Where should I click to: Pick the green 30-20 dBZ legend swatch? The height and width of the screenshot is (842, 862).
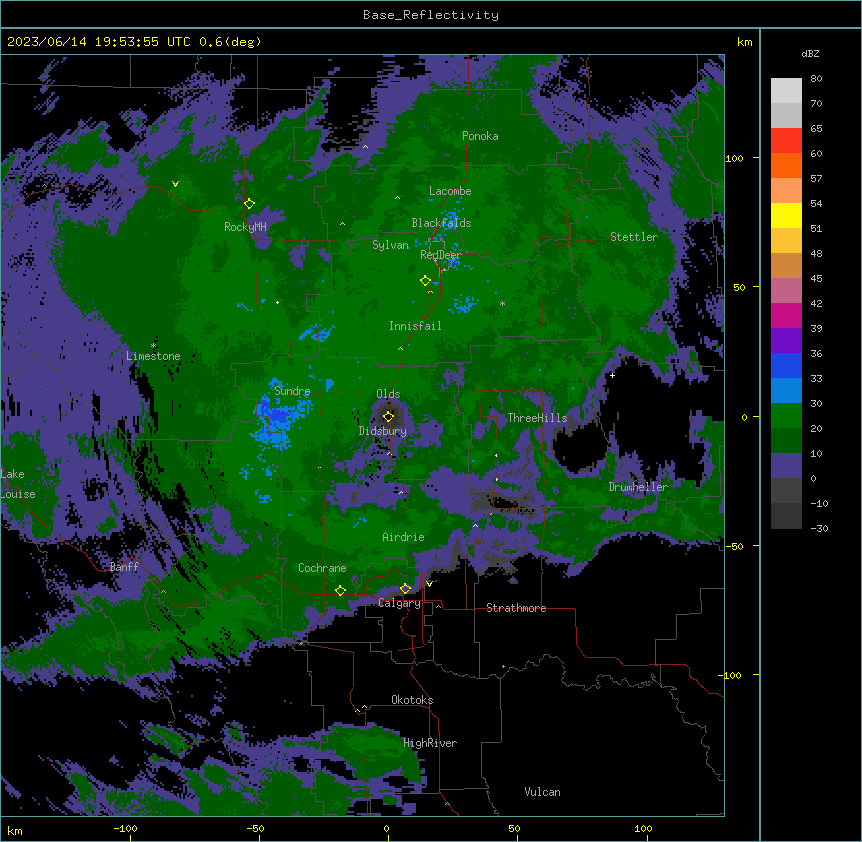pyautogui.click(x=786, y=416)
